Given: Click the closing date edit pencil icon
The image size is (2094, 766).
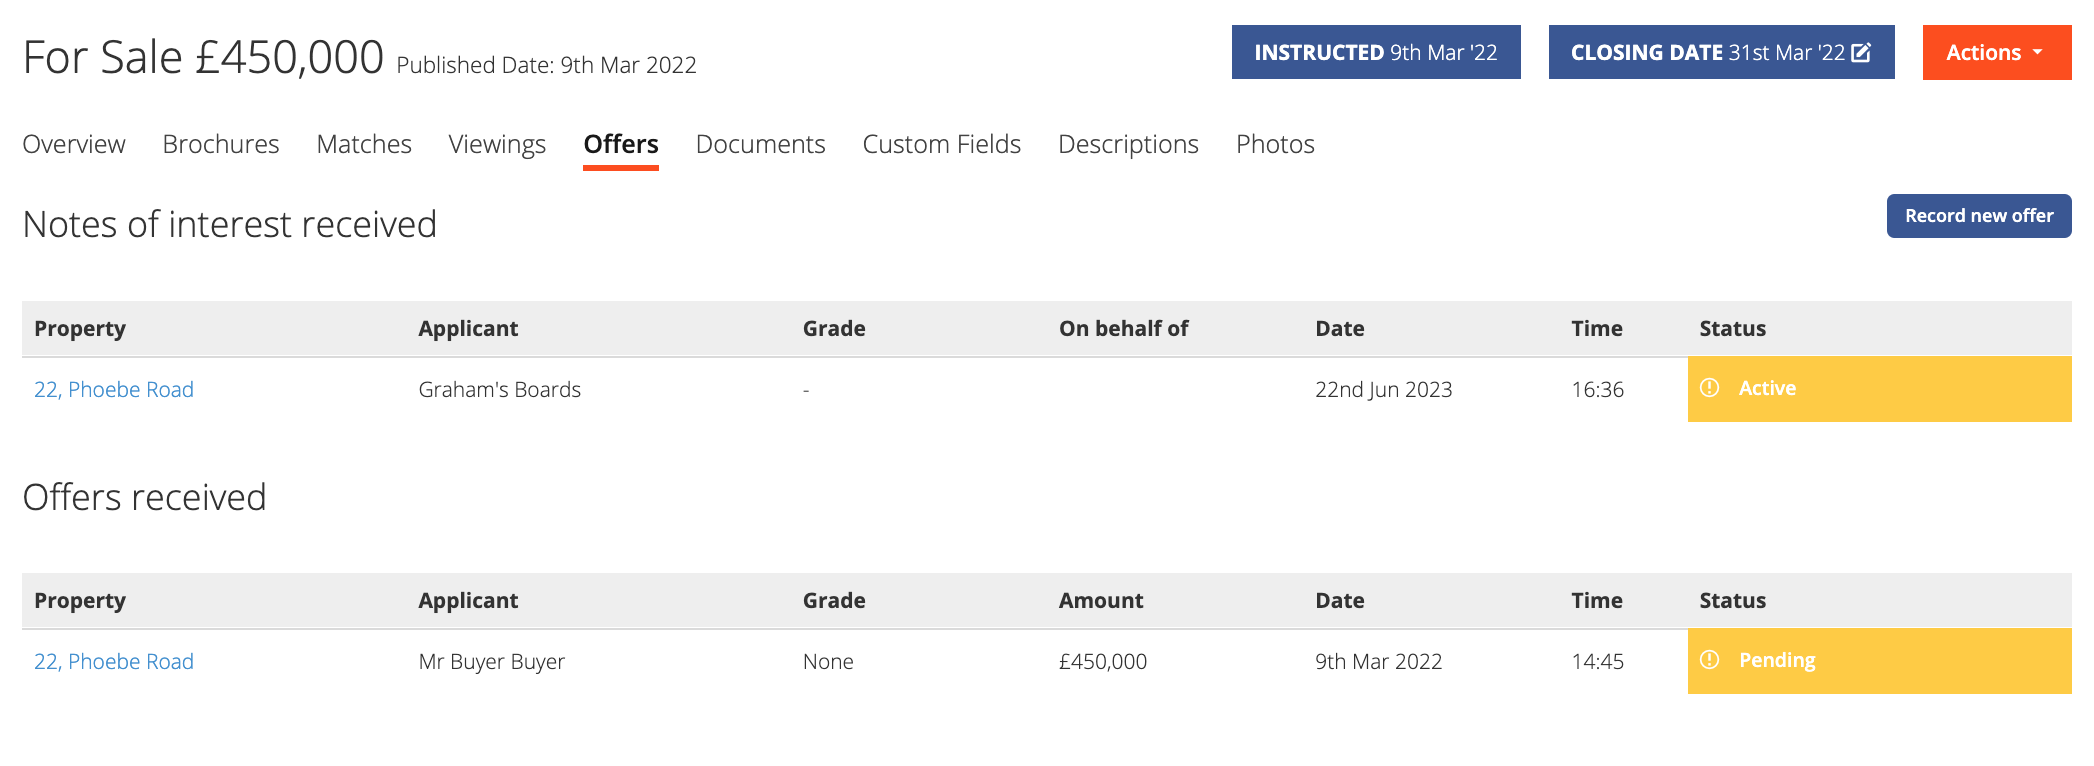Looking at the screenshot, I should point(1861,53).
